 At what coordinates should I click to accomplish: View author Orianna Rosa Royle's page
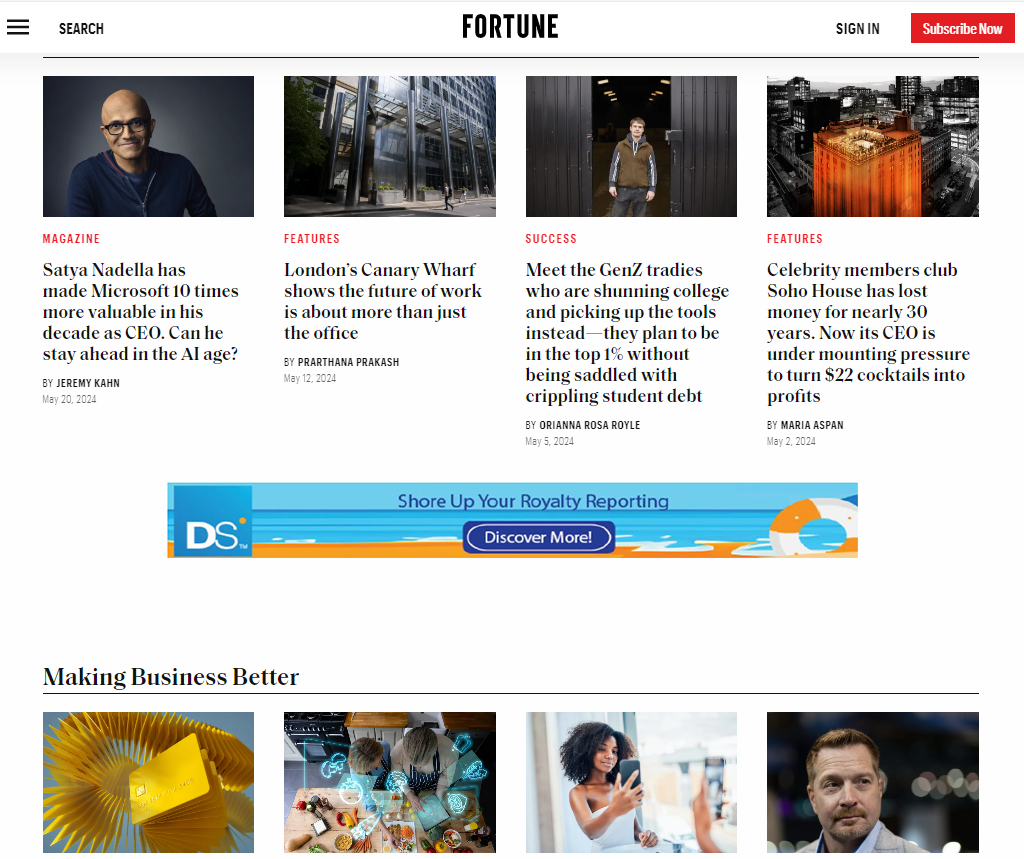pyautogui.click(x=589, y=426)
